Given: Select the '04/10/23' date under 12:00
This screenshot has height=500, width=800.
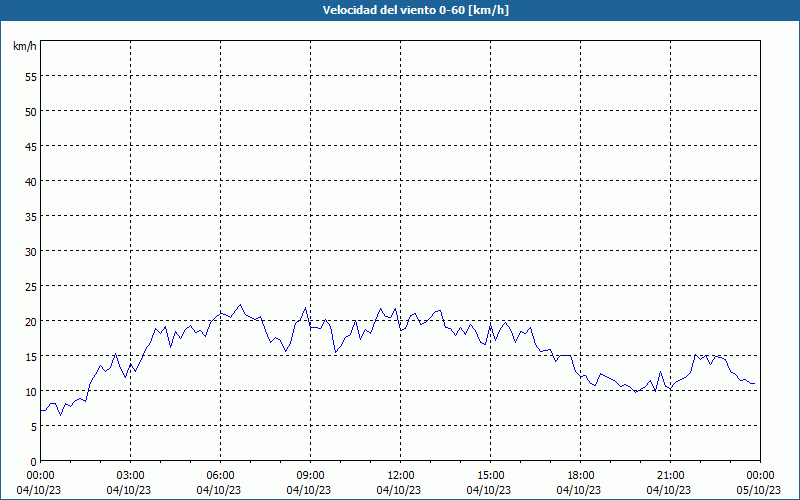Looking at the screenshot, I should coord(398,490).
